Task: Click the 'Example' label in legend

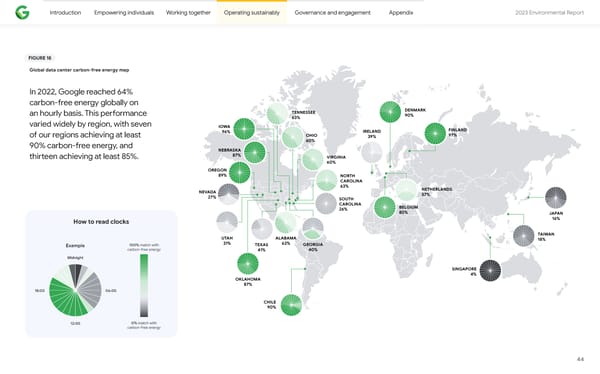Action: point(75,245)
